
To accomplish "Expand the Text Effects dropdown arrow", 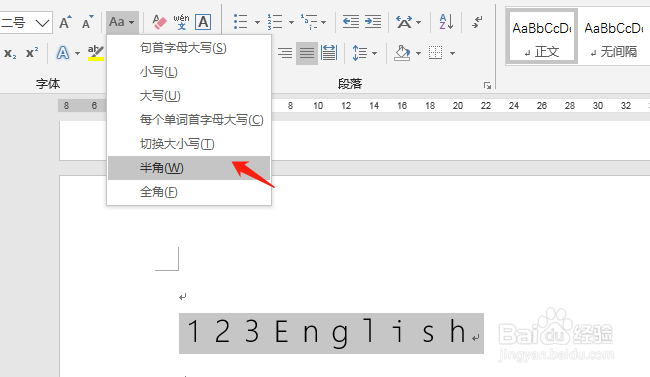I will (77, 54).
